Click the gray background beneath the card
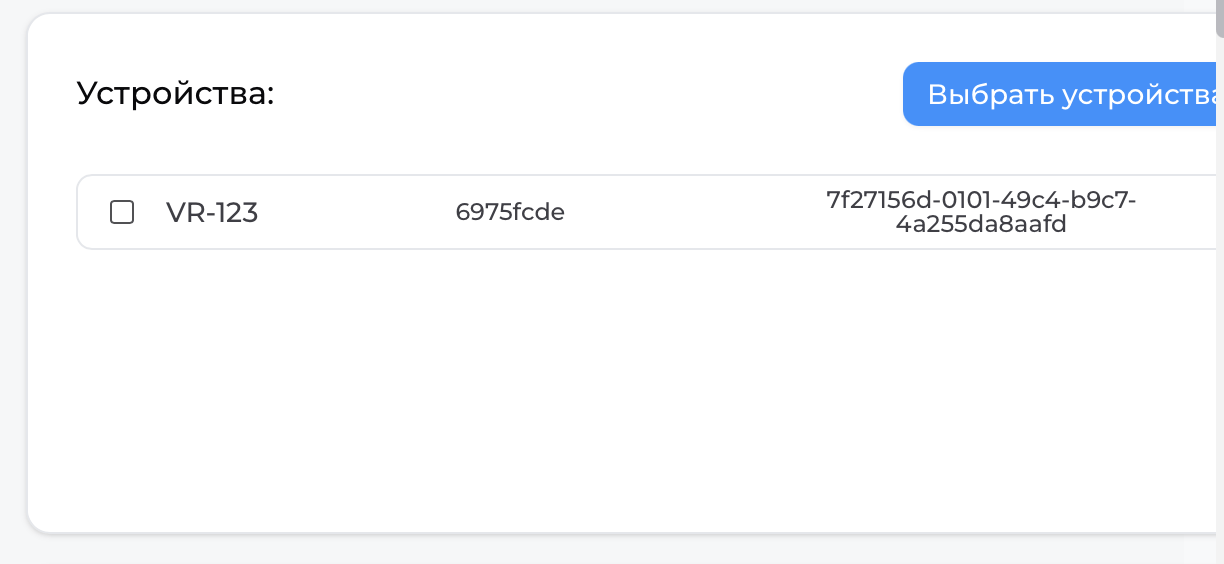 click(600, 550)
